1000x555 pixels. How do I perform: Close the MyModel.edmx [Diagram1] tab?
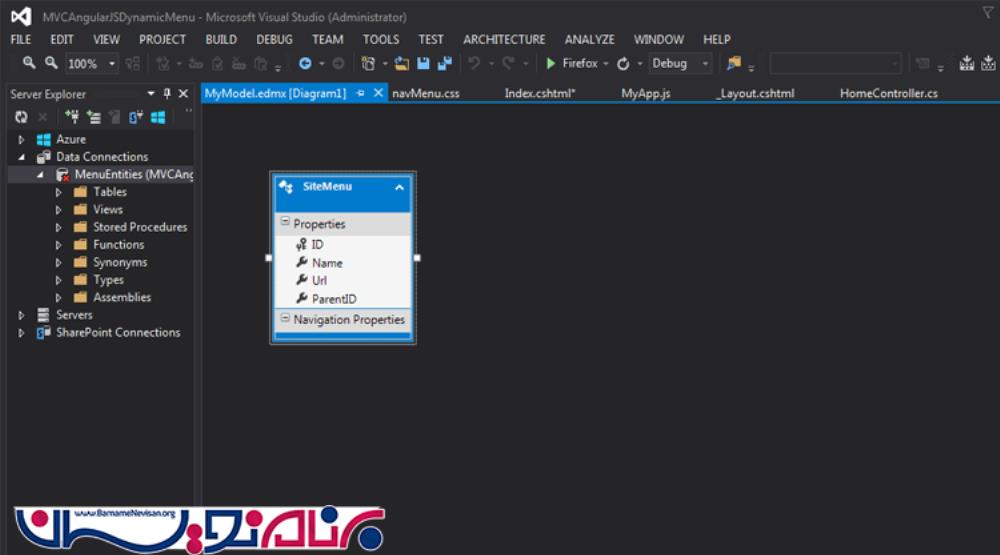click(378, 93)
